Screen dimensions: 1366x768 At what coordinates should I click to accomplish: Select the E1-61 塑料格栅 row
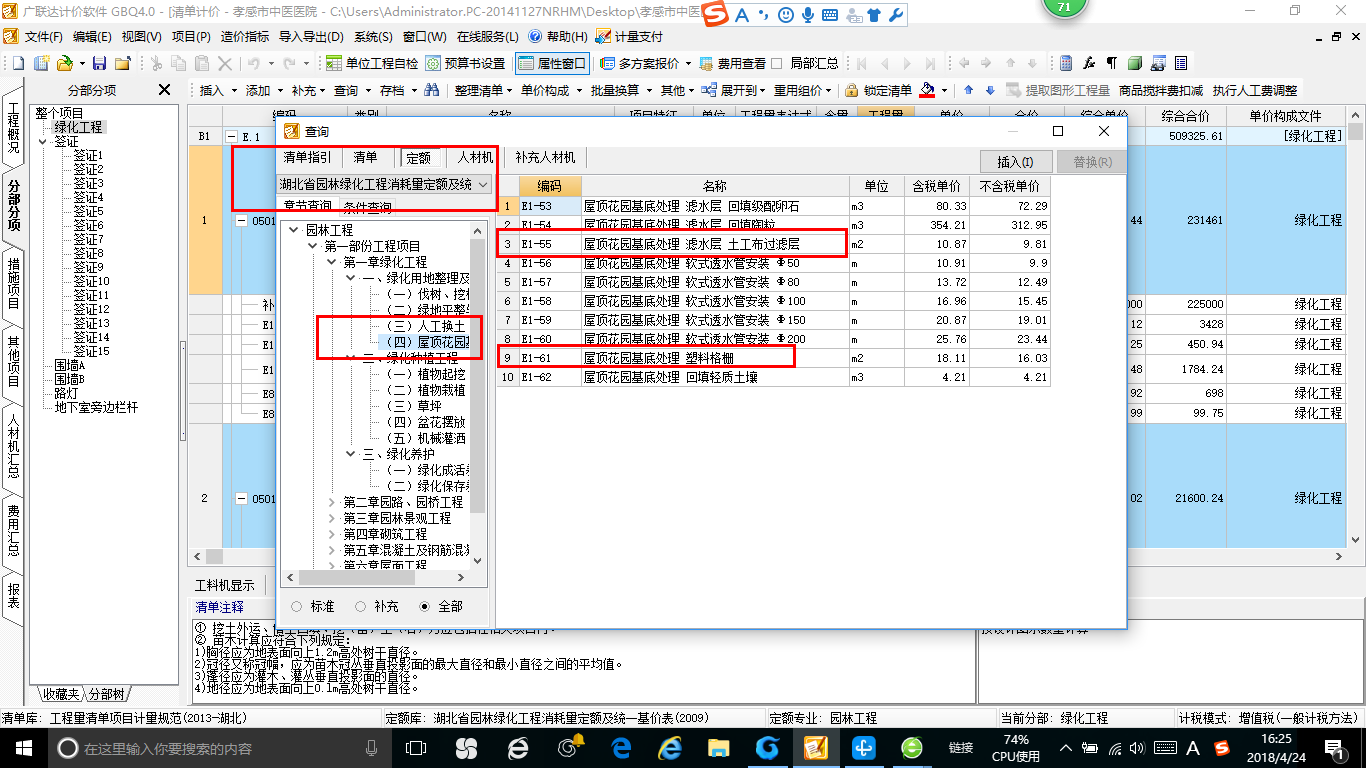coord(773,357)
